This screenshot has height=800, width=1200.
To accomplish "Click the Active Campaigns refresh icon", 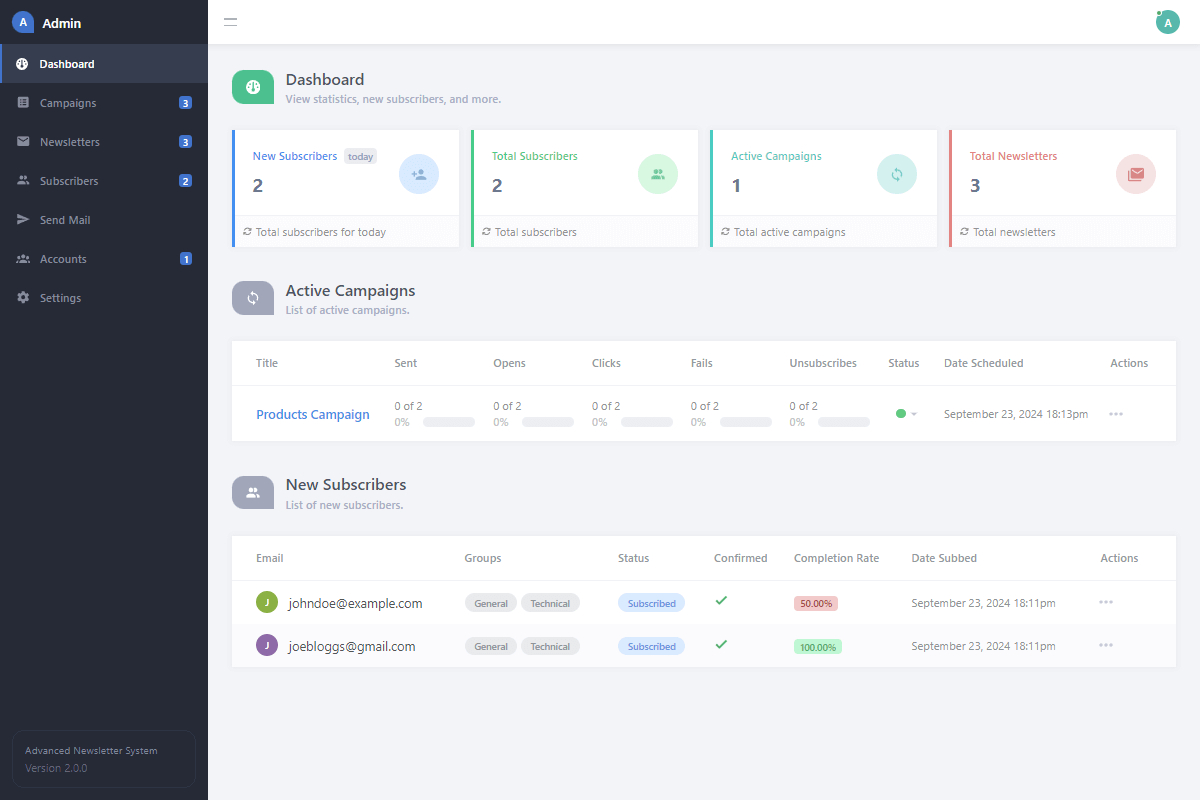I will pyautogui.click(x=896, y=174).
